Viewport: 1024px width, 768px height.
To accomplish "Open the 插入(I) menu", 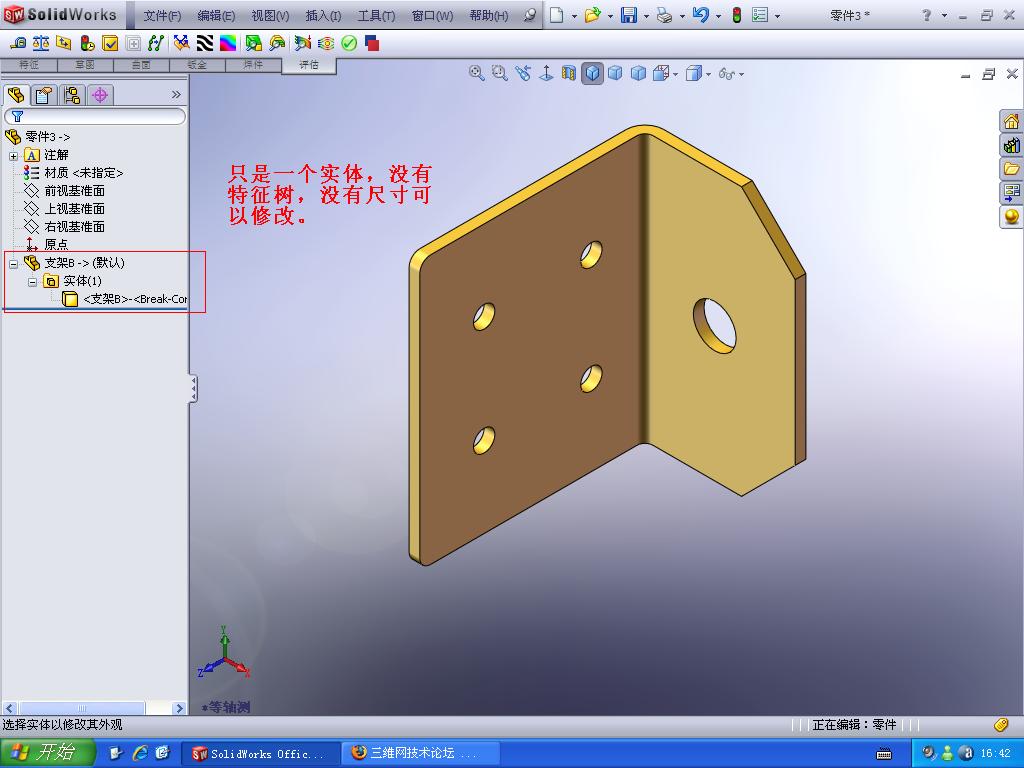I will point(323,16).
